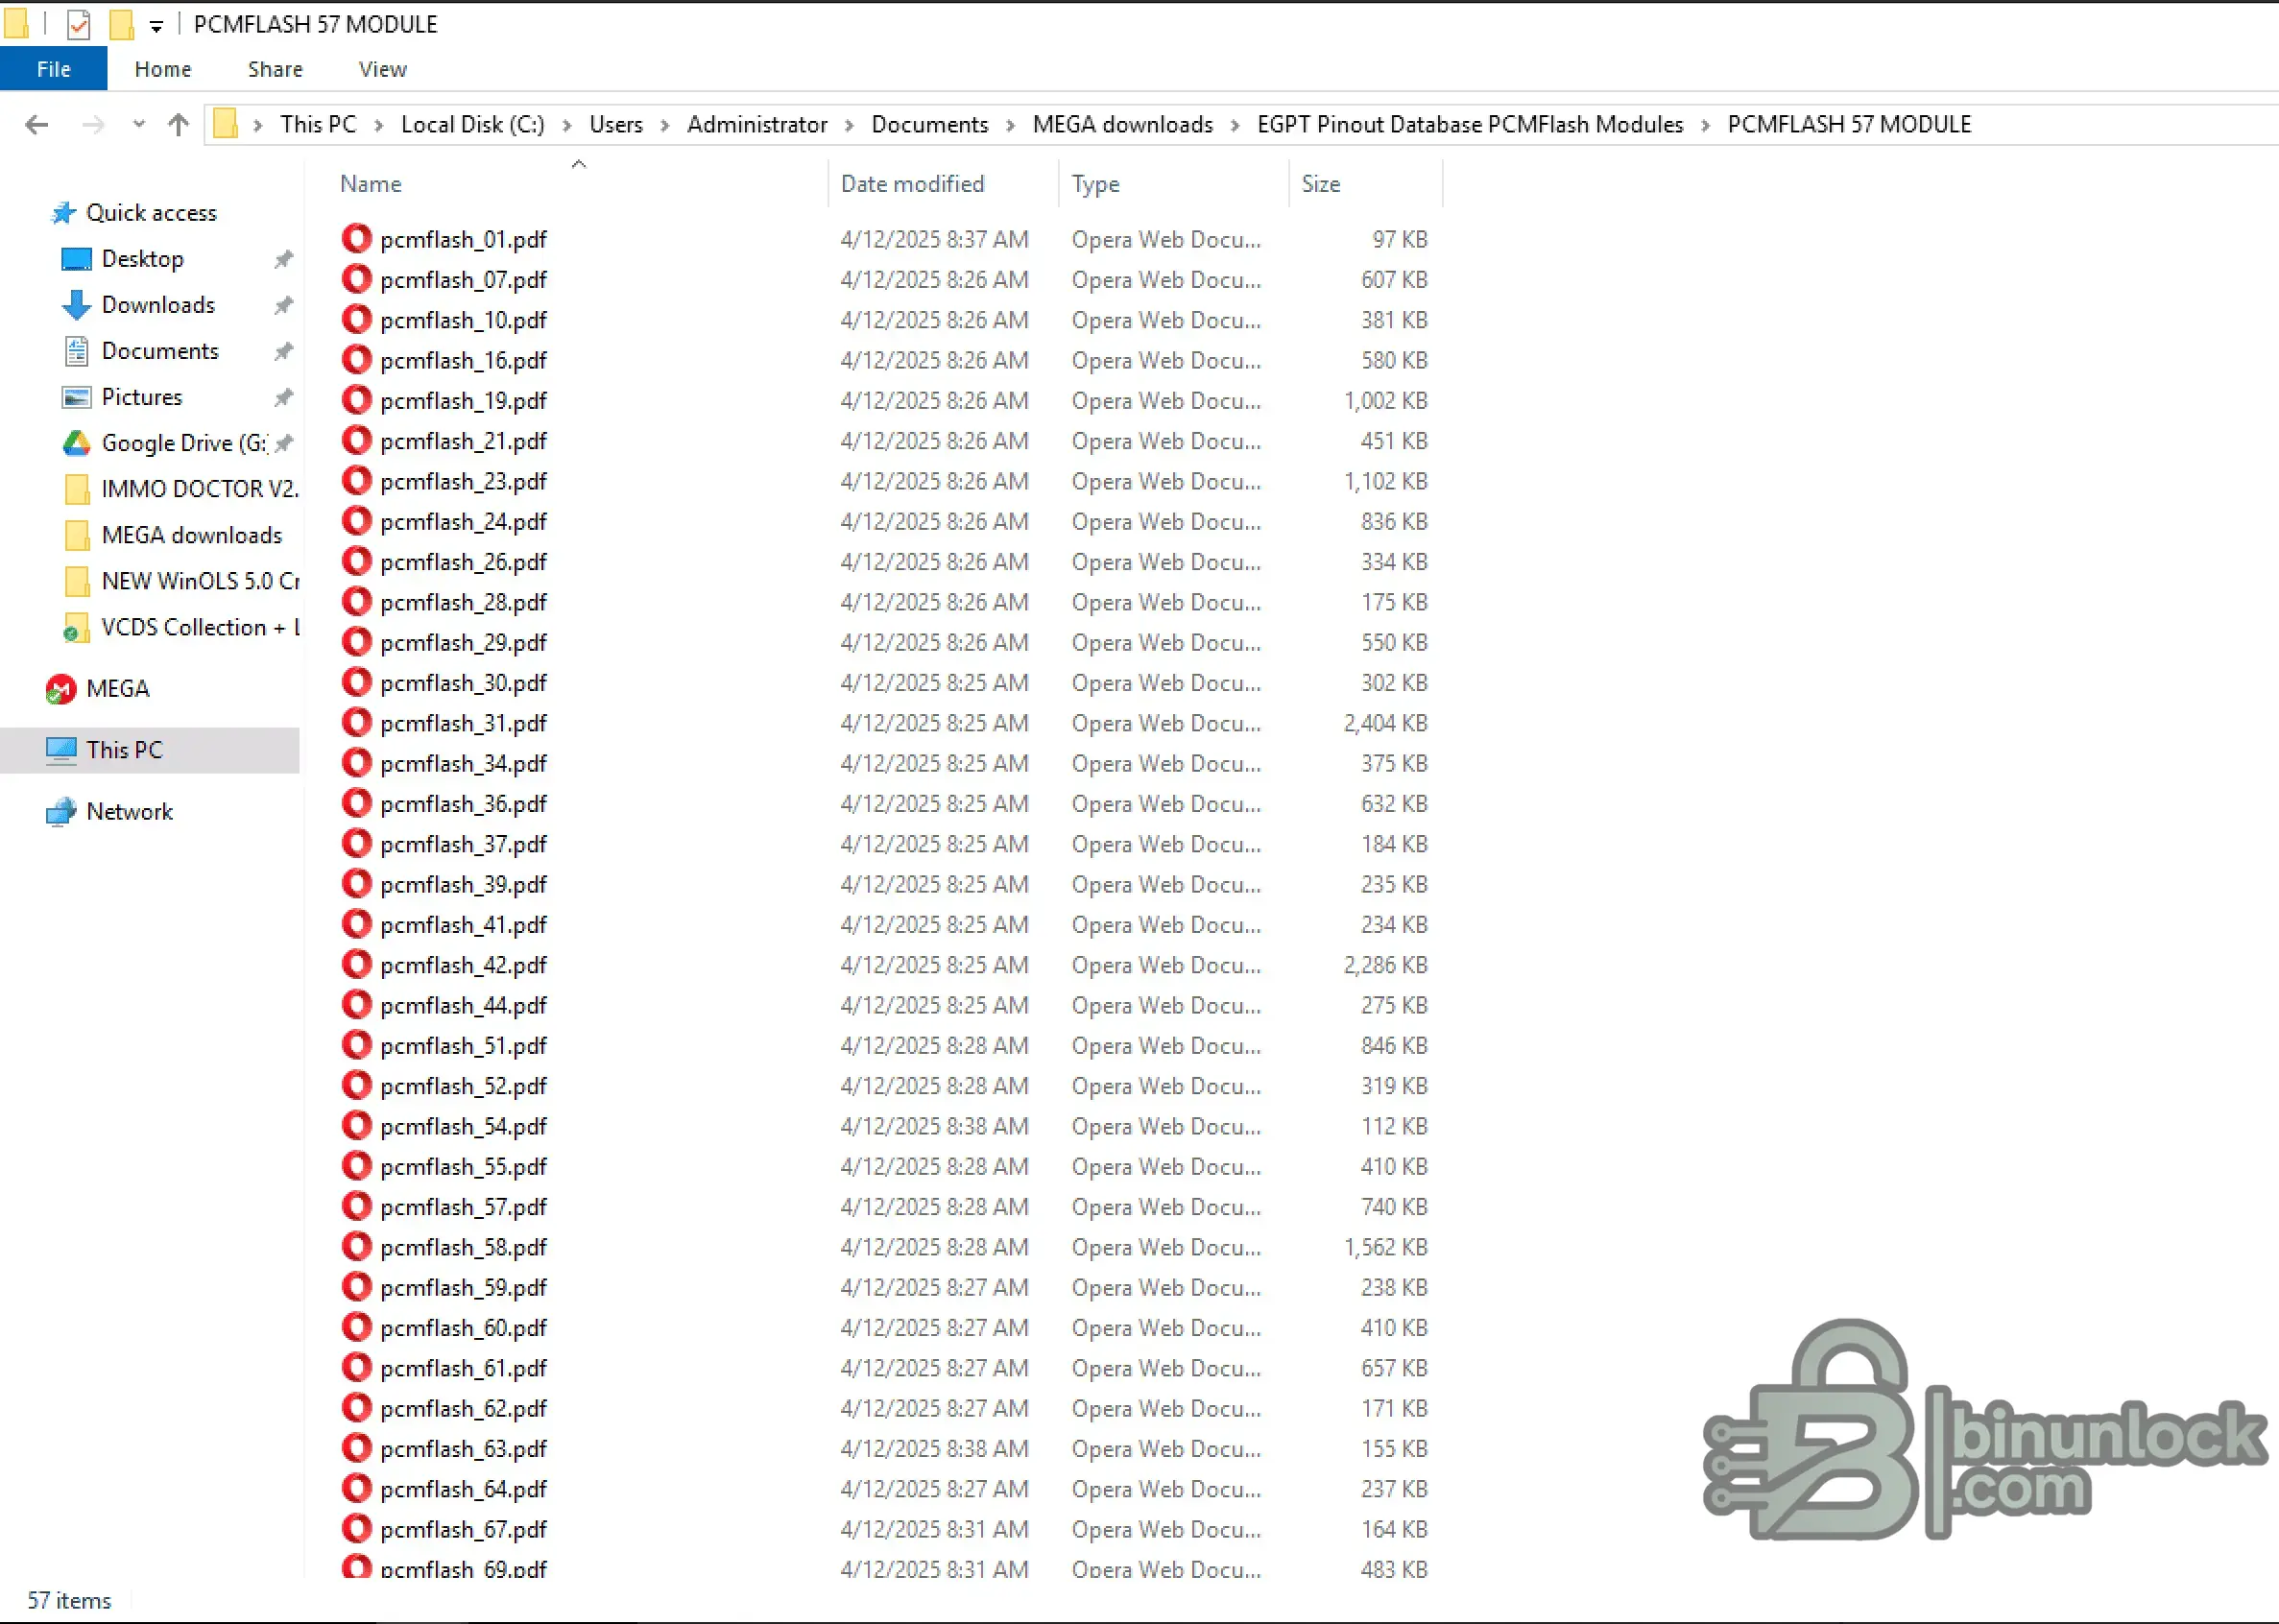Click the Forward navigation arrow
The image size is (2279, 1624).
pos(93,125)
